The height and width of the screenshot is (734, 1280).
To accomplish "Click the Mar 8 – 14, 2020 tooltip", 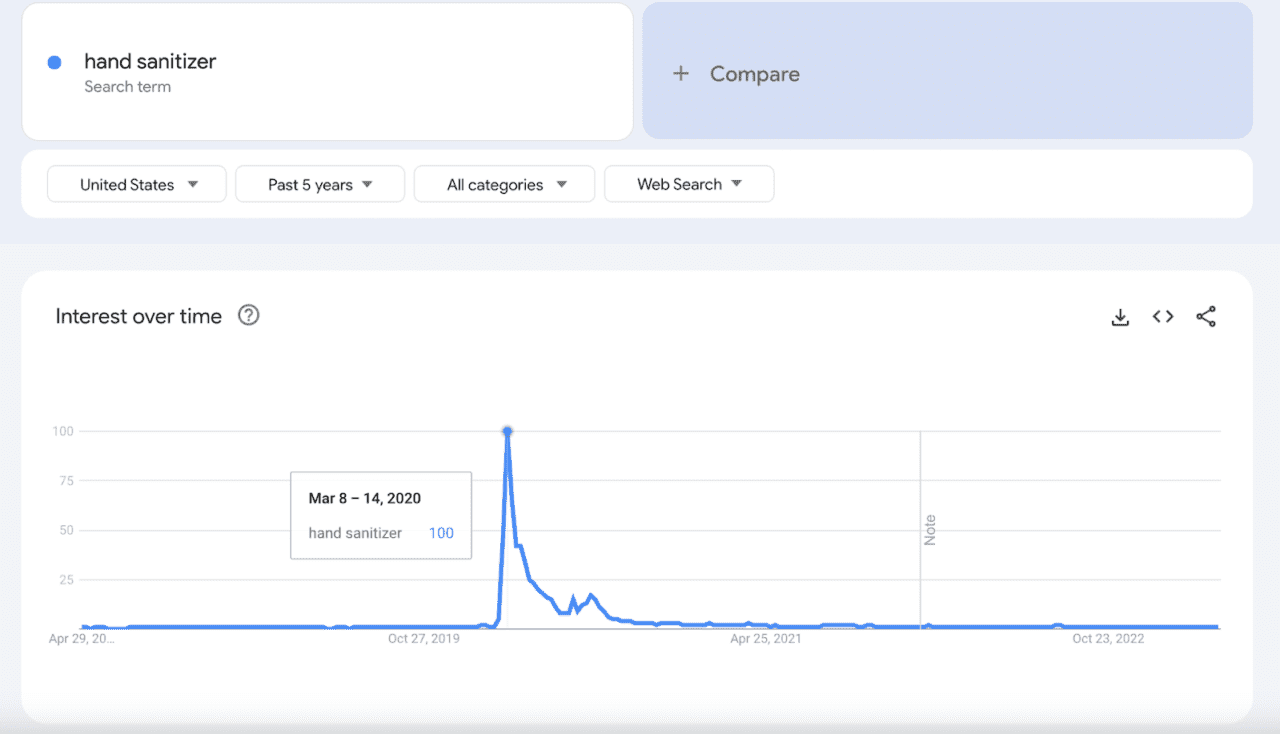I will tap(380, 515).
